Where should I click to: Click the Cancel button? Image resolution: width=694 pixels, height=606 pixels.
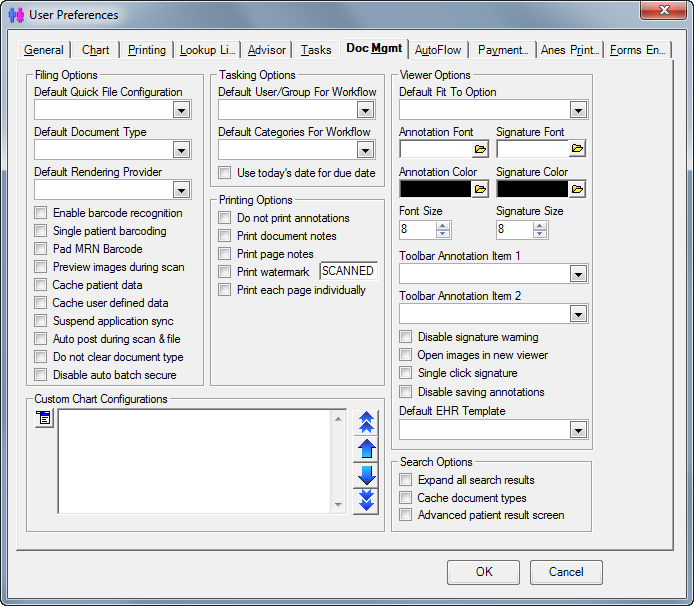(566, 572)
